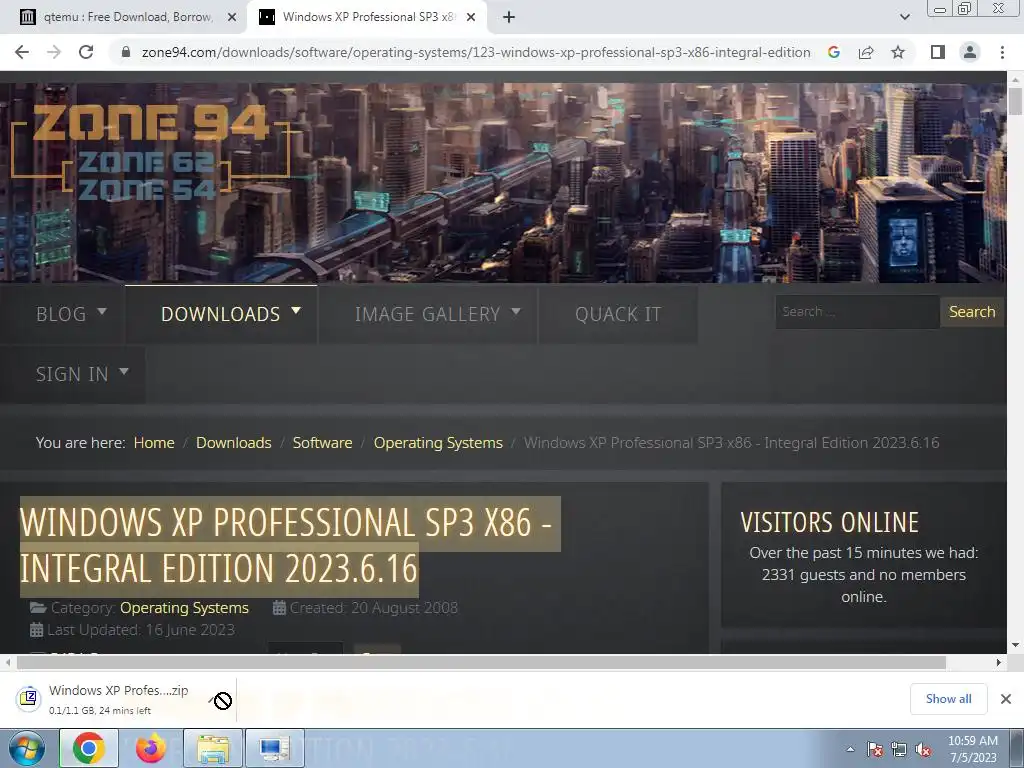Bookmark this page with the star
This screenshot has width=1024, height=768.
pyautogui.click(x=898, y=52)
